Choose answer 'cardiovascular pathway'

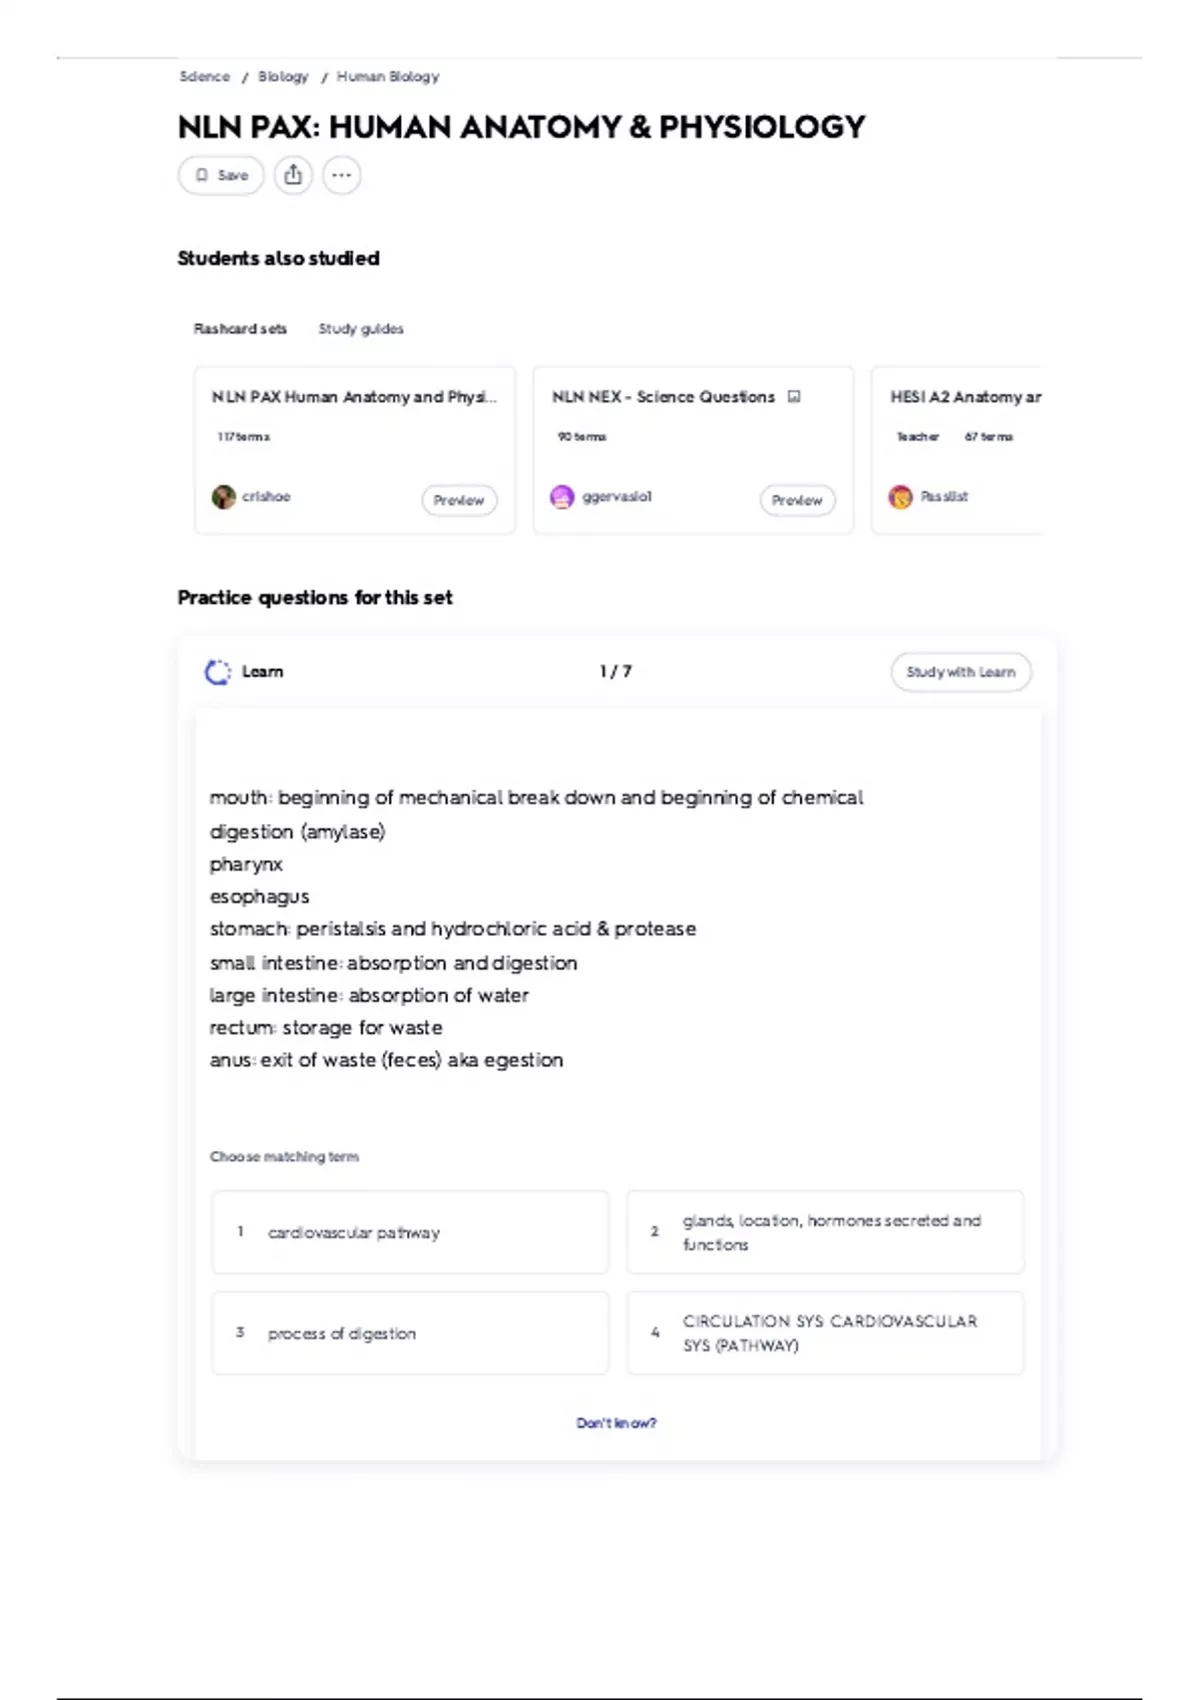(x=410, y=1232)
